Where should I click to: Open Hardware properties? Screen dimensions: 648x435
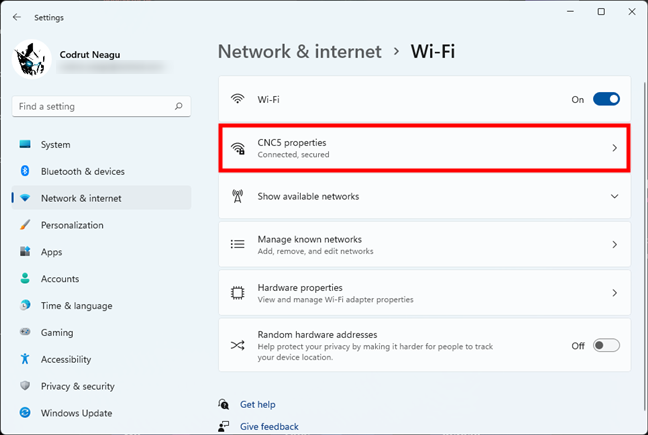424,293
